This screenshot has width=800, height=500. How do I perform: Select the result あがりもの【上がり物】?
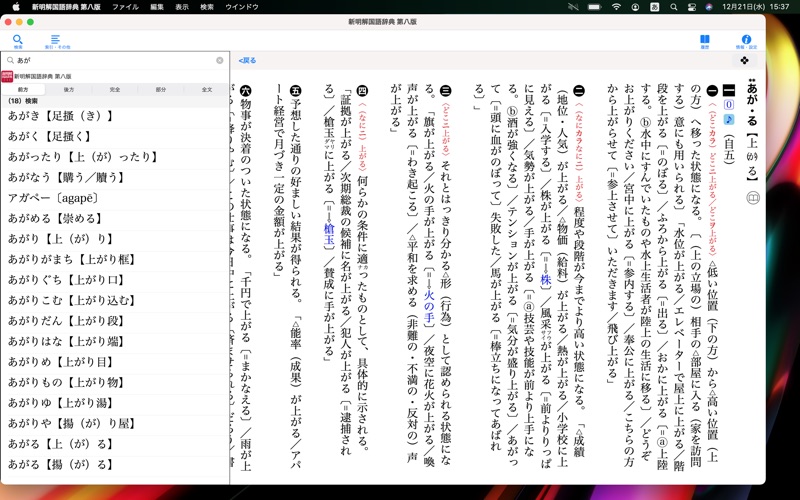click(x=115, y=382)
